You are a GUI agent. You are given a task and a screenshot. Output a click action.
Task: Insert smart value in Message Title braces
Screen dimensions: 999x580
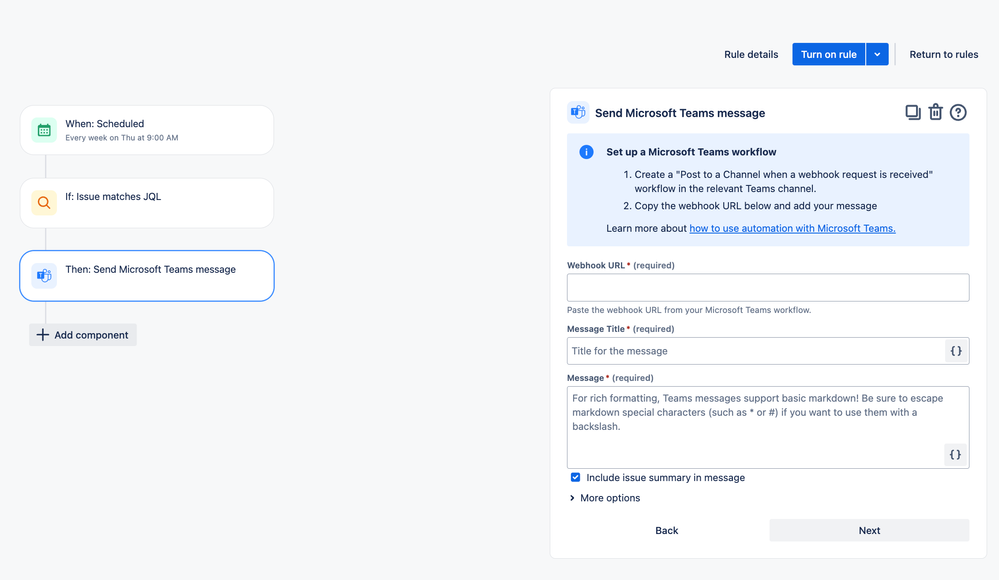(x=956, y=351)
